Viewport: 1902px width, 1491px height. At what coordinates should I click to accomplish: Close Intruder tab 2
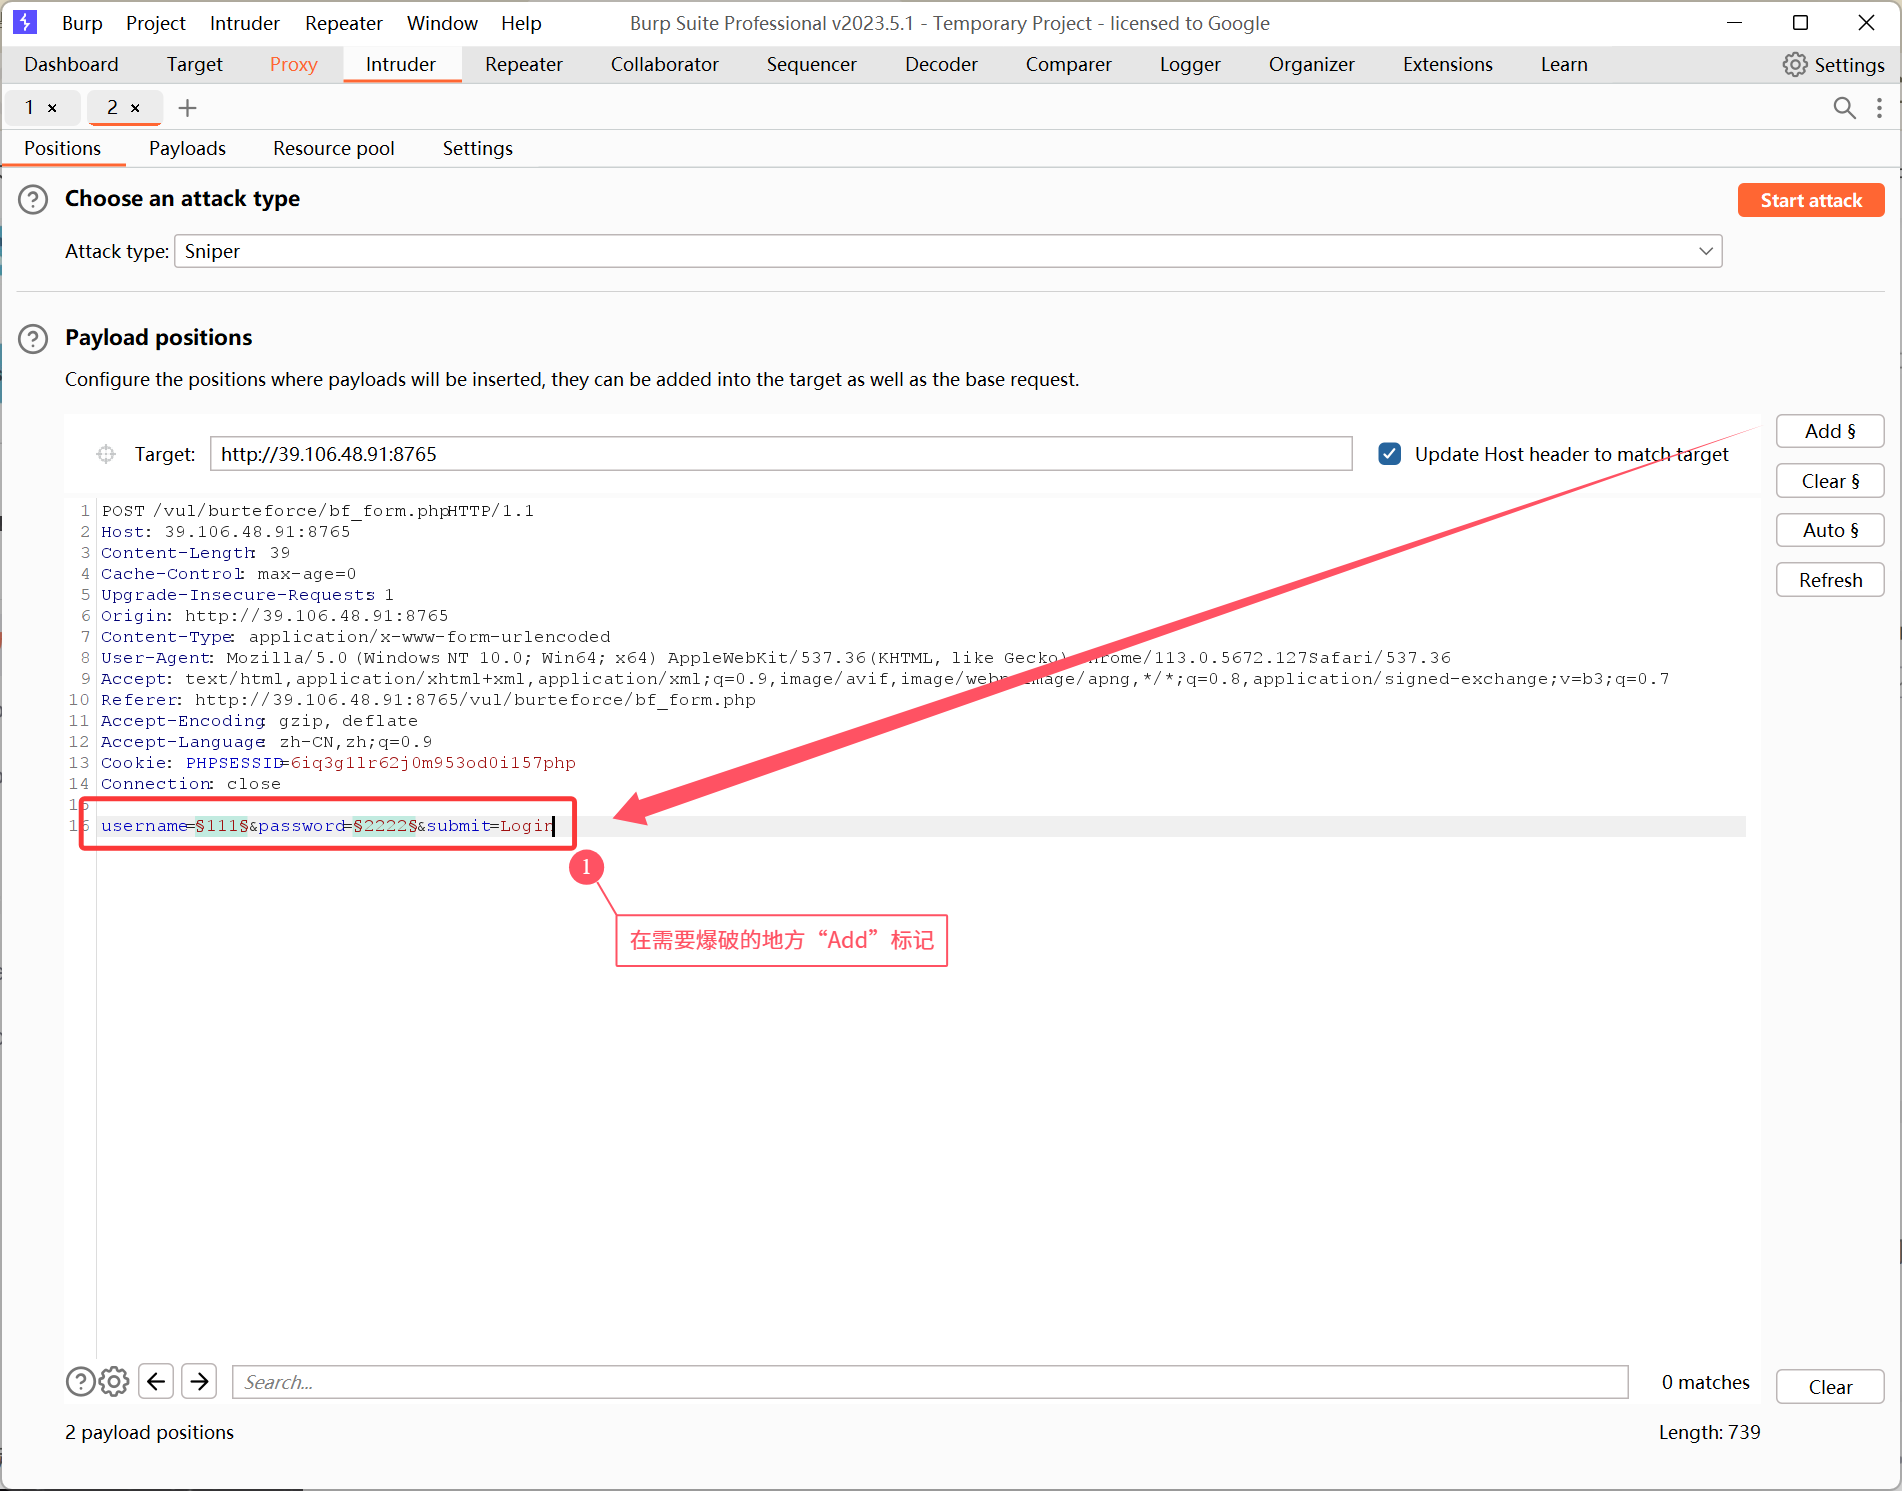135,108
